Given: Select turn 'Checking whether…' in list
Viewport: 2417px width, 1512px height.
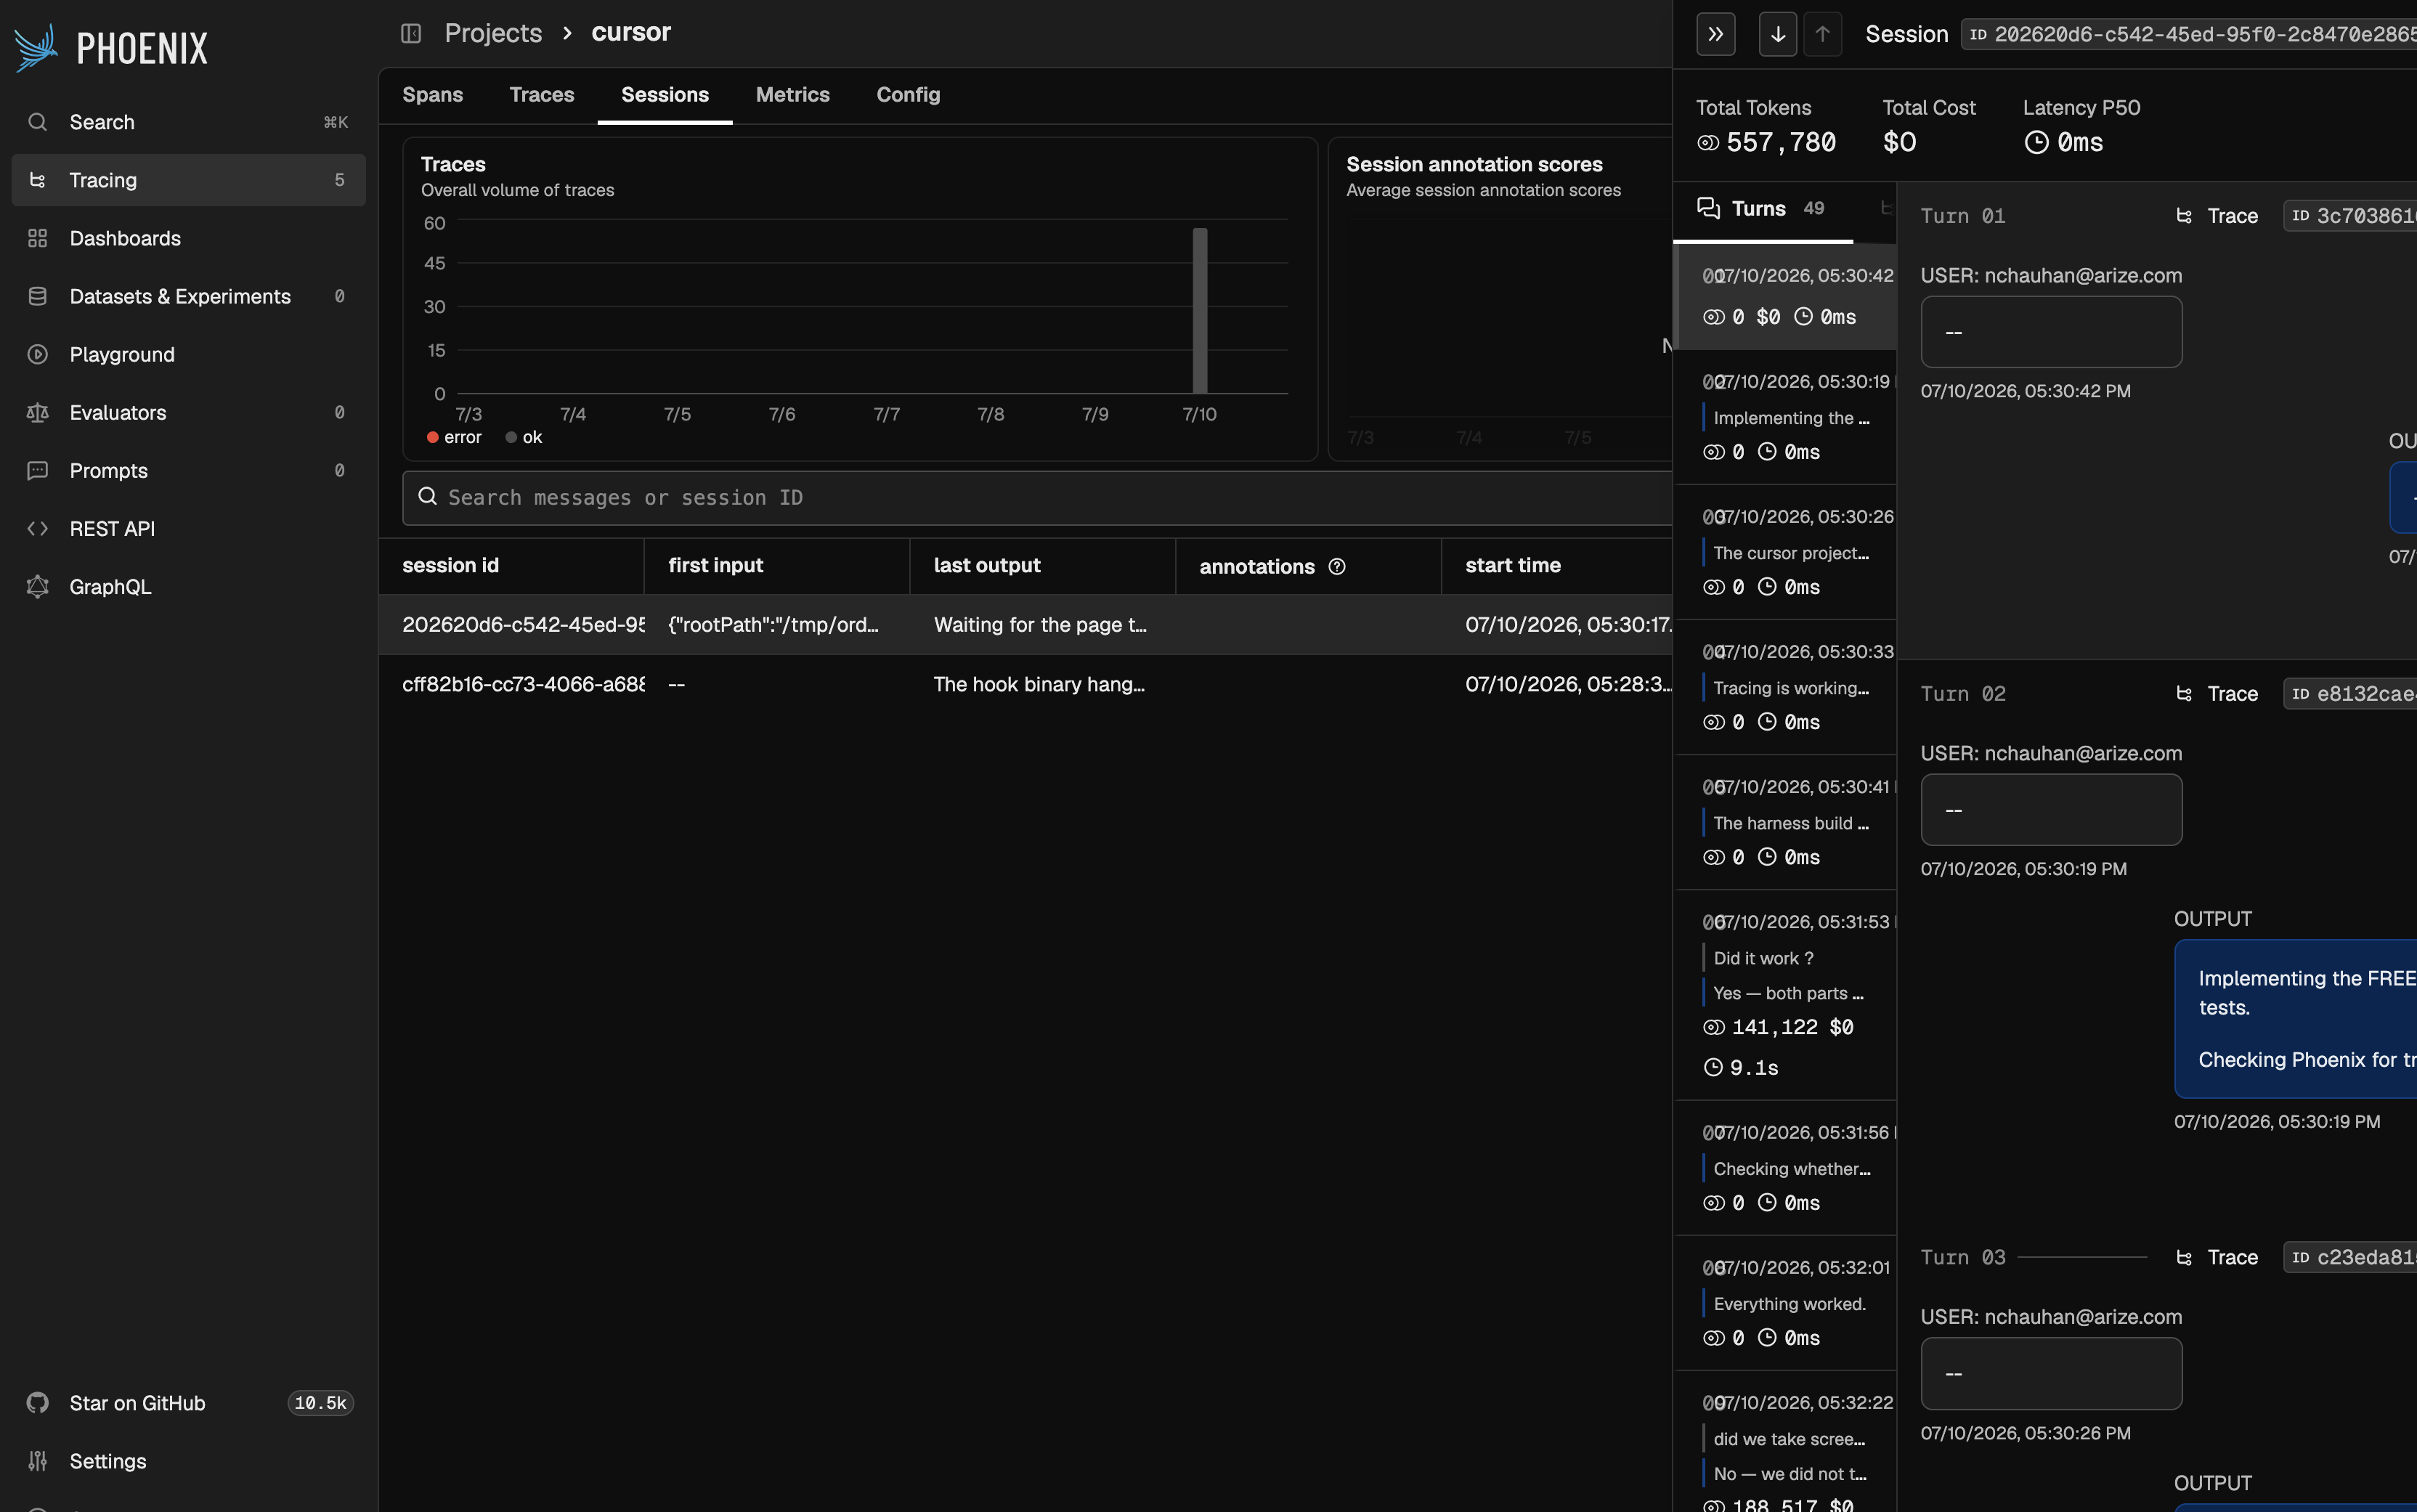Looking at the screenshot, I should [x=1785, y=1168].
